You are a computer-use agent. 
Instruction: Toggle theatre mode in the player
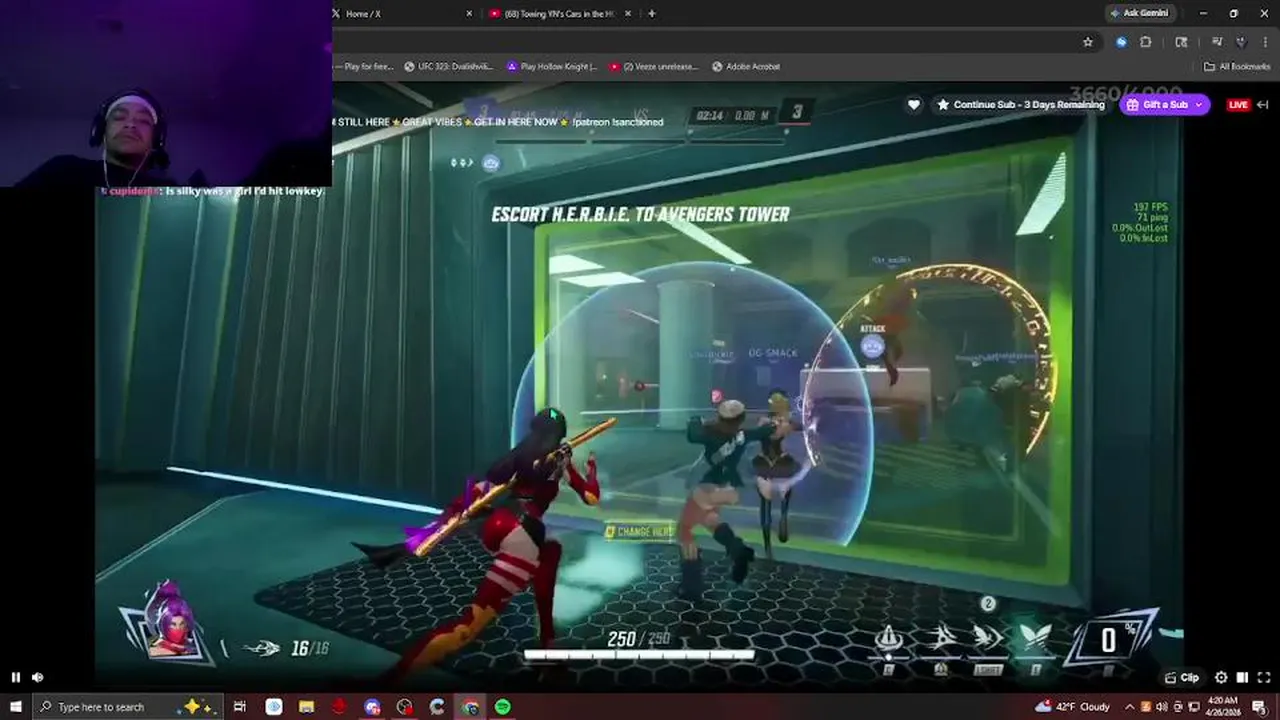point(1242,677)
